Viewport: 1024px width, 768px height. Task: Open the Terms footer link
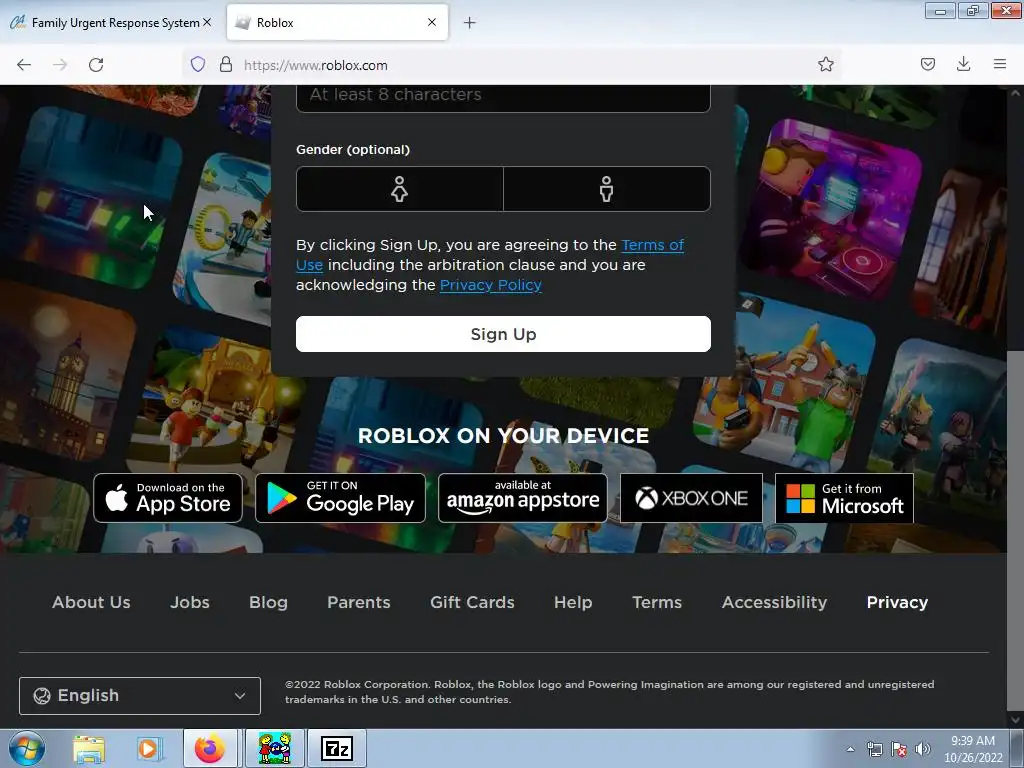pyautogui.click(x=657, y=602)
